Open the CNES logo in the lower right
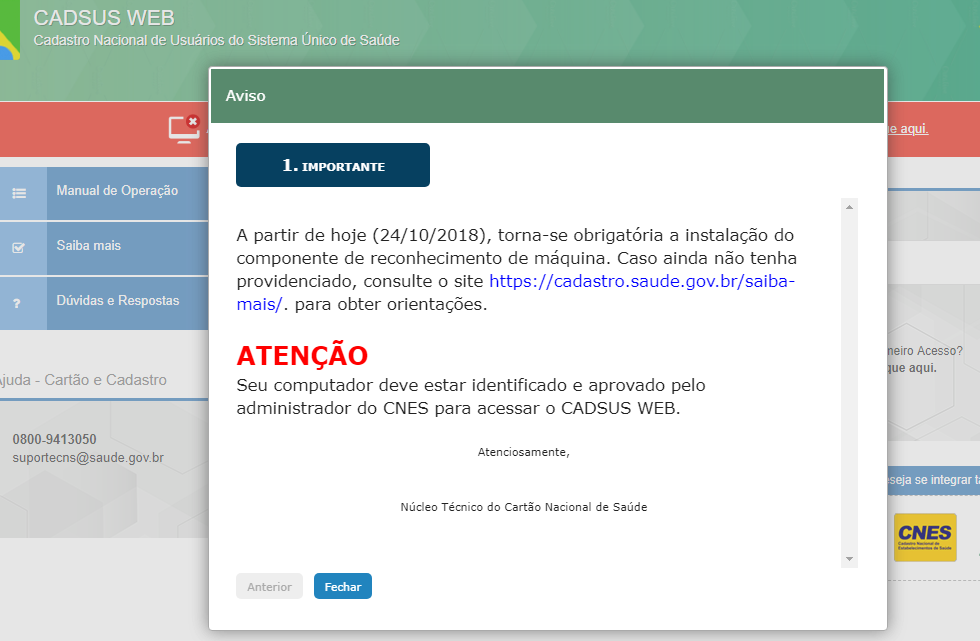The height and width of the screenshot is (641, 980). [924, 537]
